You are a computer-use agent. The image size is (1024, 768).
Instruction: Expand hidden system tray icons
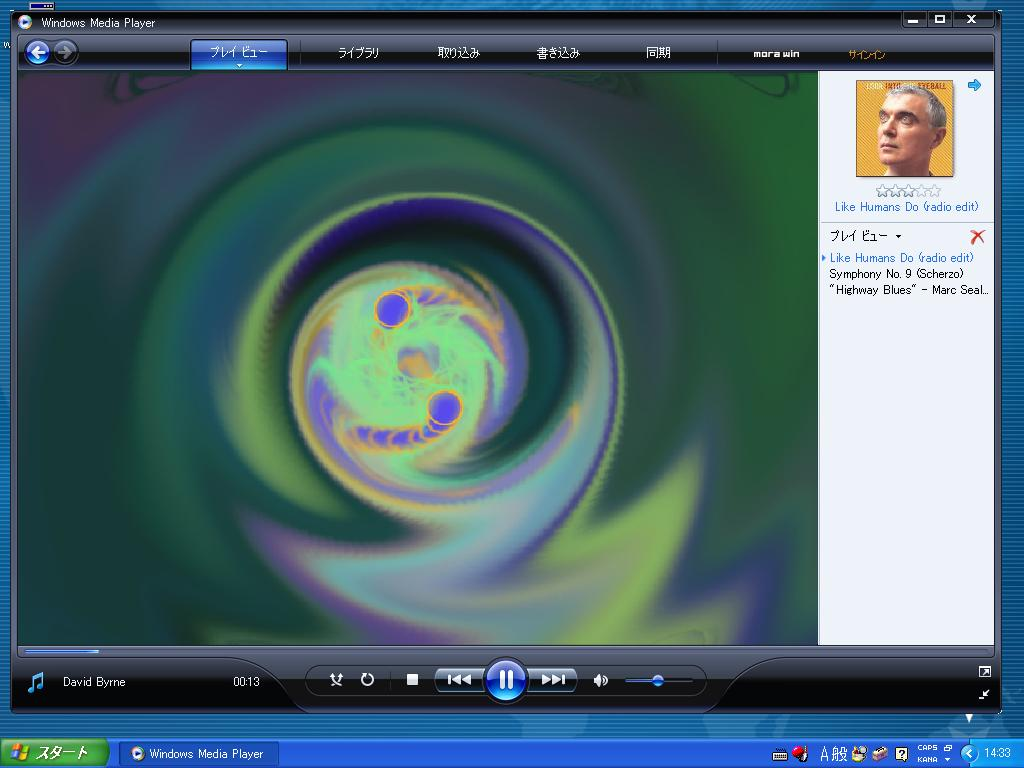click(x=969, y=754)
